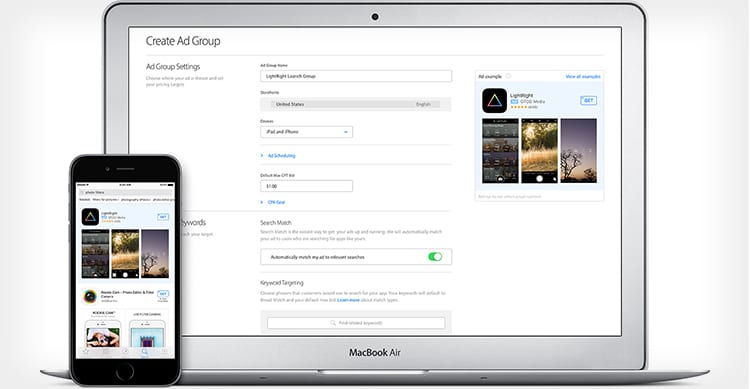Click the star rating in the laptop ad example
Image resolution: width=750 pixels, height=389 pixels.
tap(518, 107)
